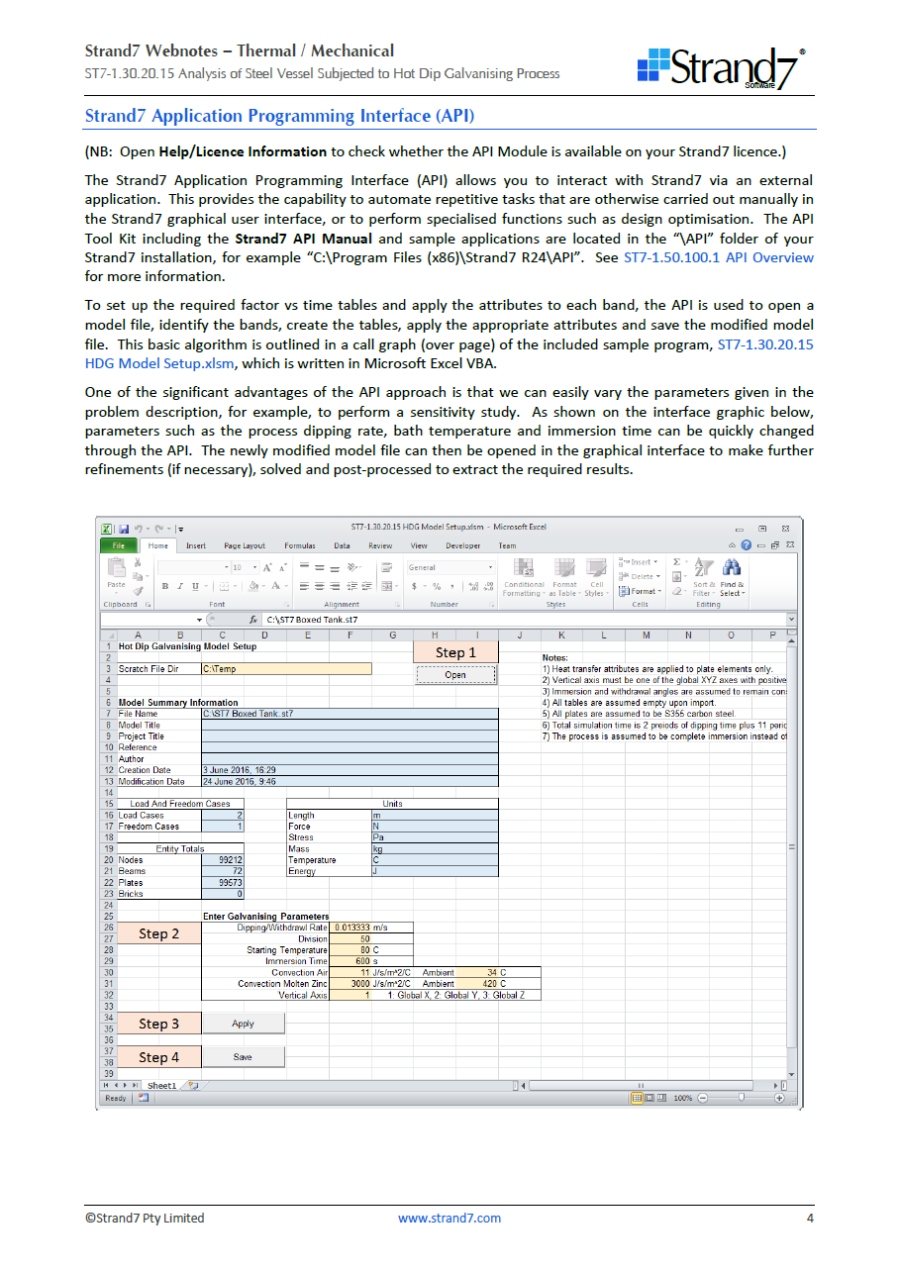Click the Find & Select binoculars icon
This screenshot has width=900, height=1272.
[731, 566]
